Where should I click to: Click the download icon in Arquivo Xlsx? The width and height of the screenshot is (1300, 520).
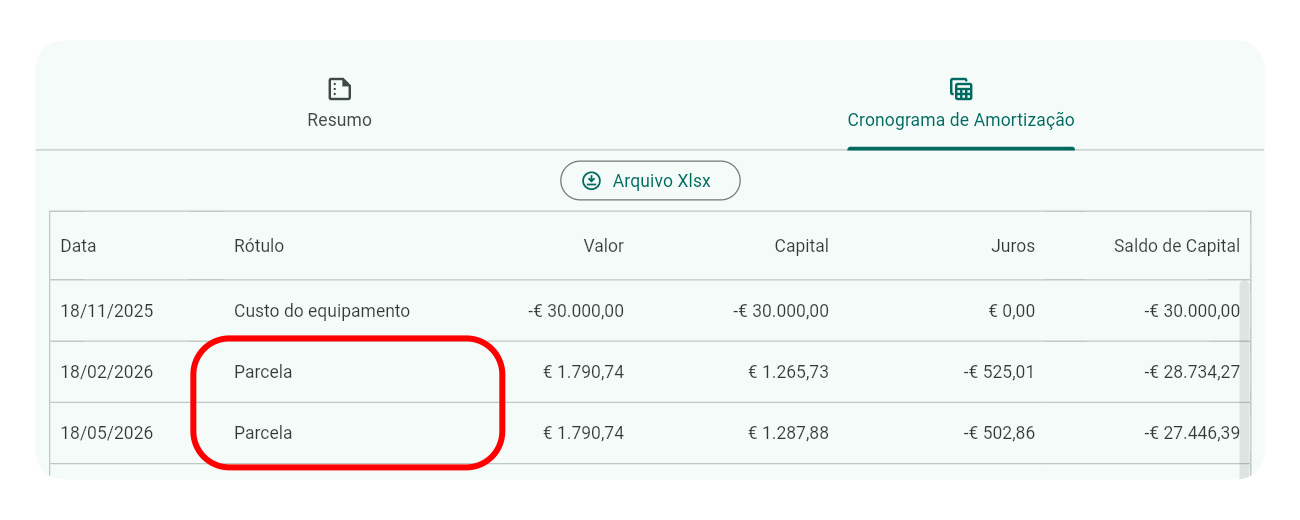pyautogui.click(x=592, y=181)
